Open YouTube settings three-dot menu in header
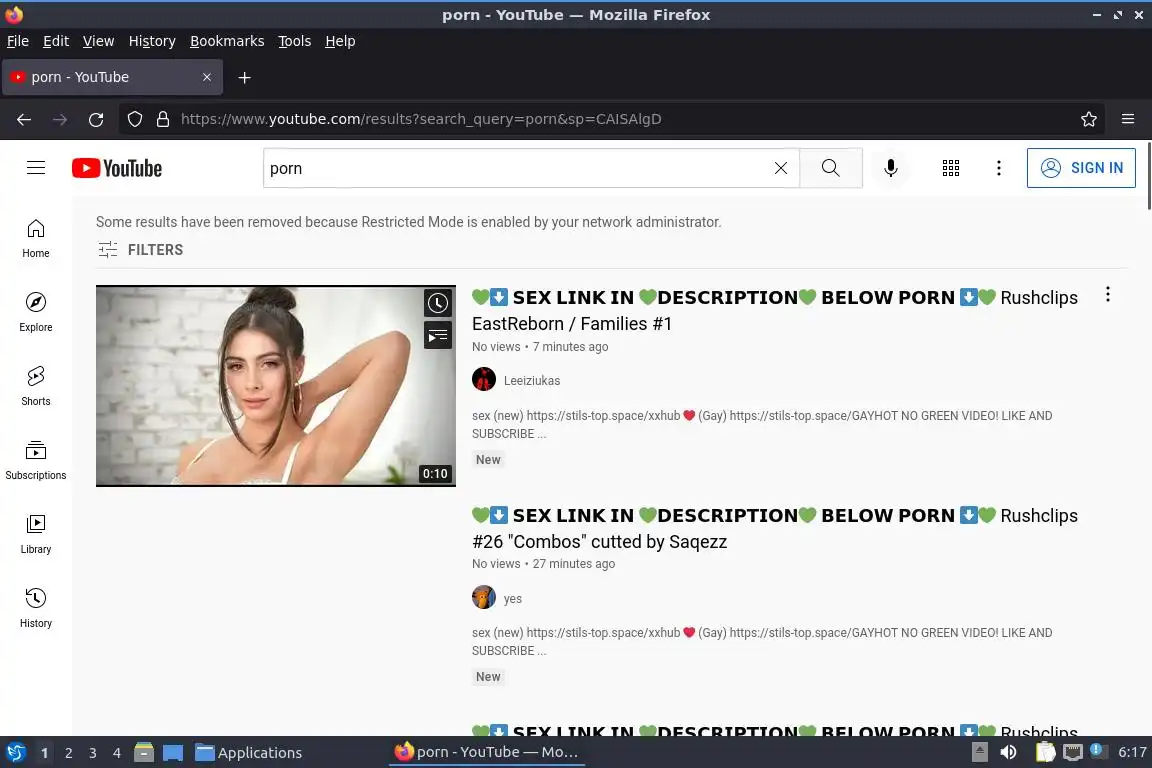 pyautogui.click(x=998, y=168)
